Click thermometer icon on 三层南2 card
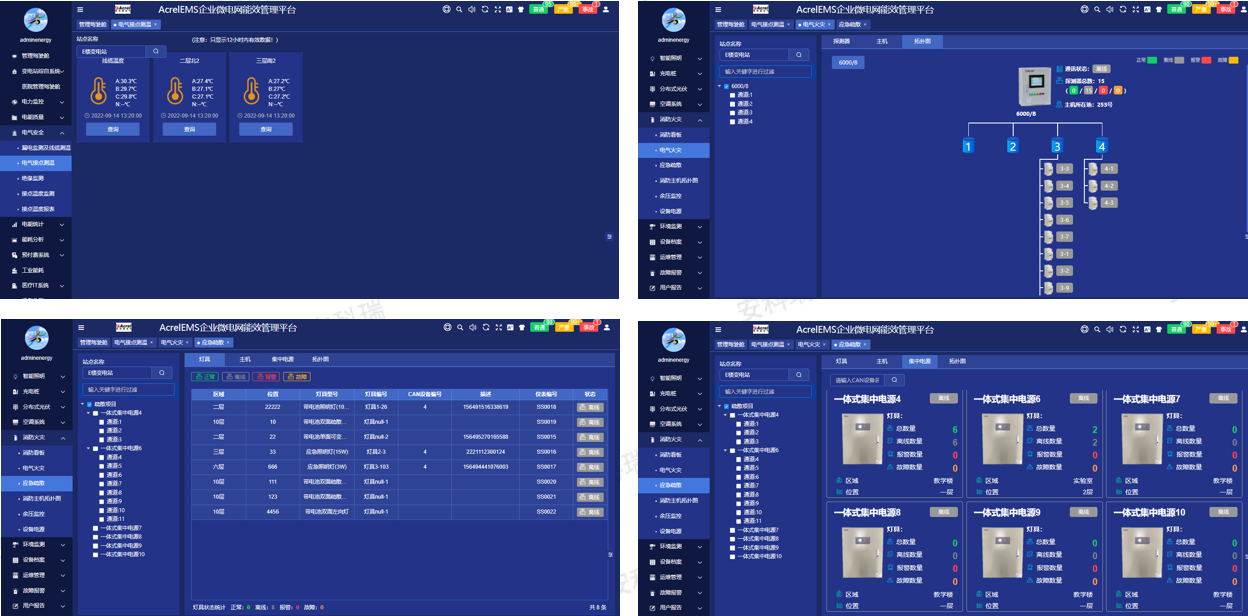Screen dimensions: 1248x616 tap(251, 90)
